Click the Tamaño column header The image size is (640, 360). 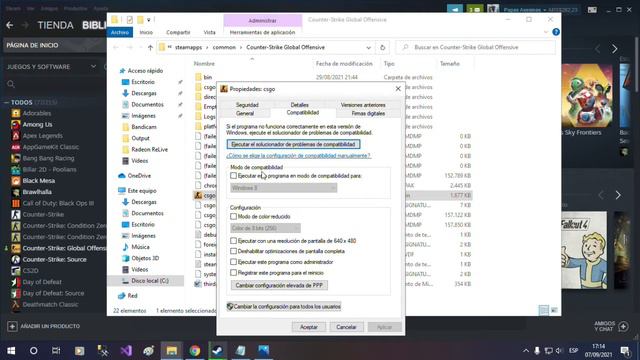(450, 64)
